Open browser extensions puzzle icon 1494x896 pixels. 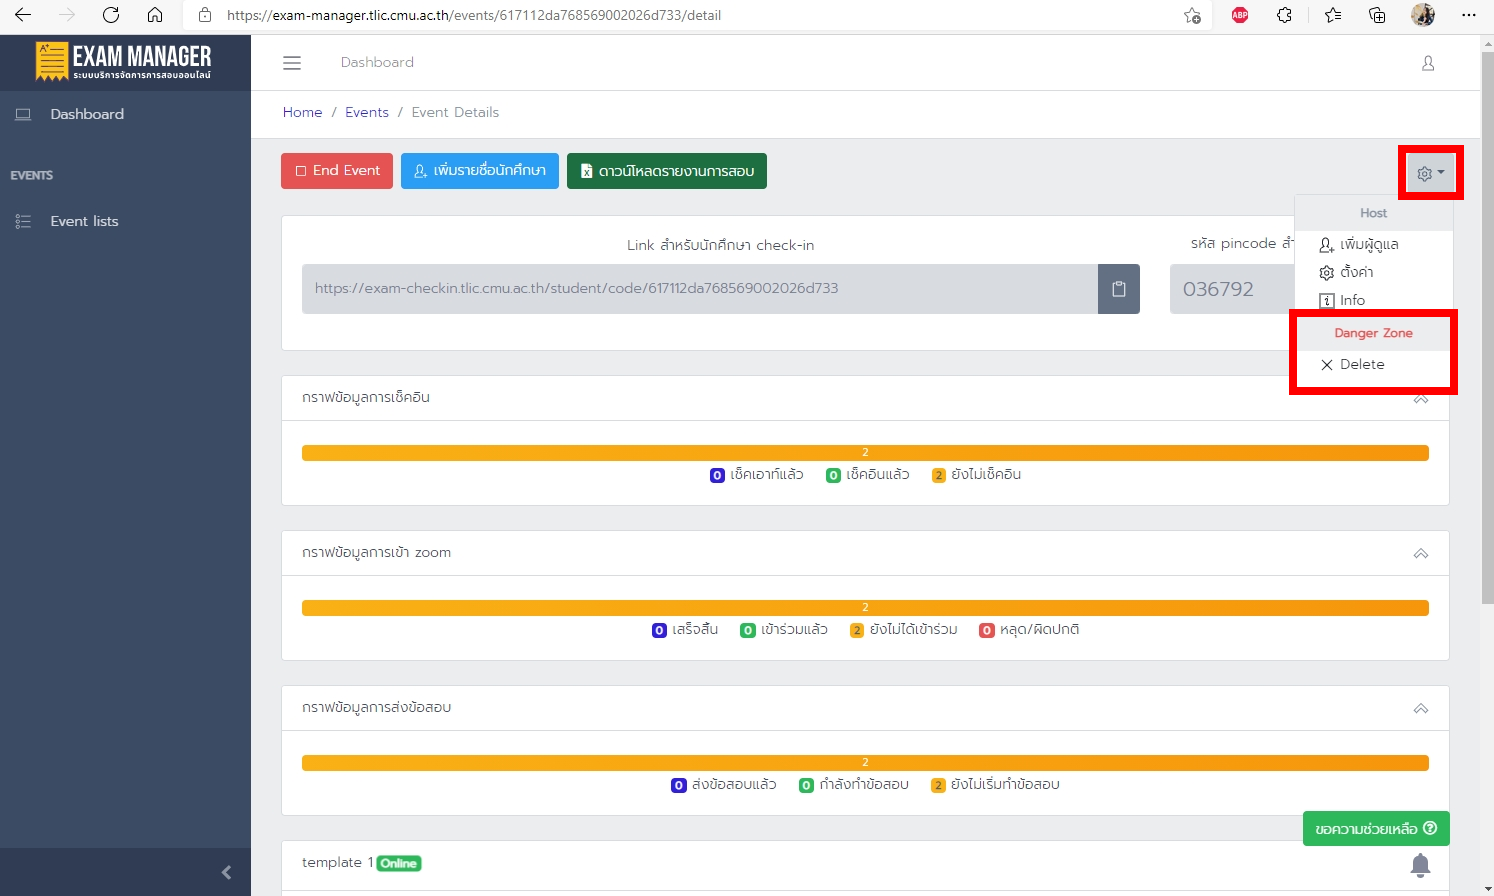pos(1285,15)
